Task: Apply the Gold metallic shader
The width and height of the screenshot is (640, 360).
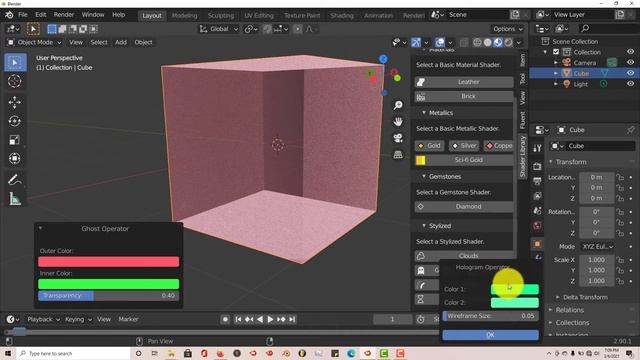Action: coord(429,146)
